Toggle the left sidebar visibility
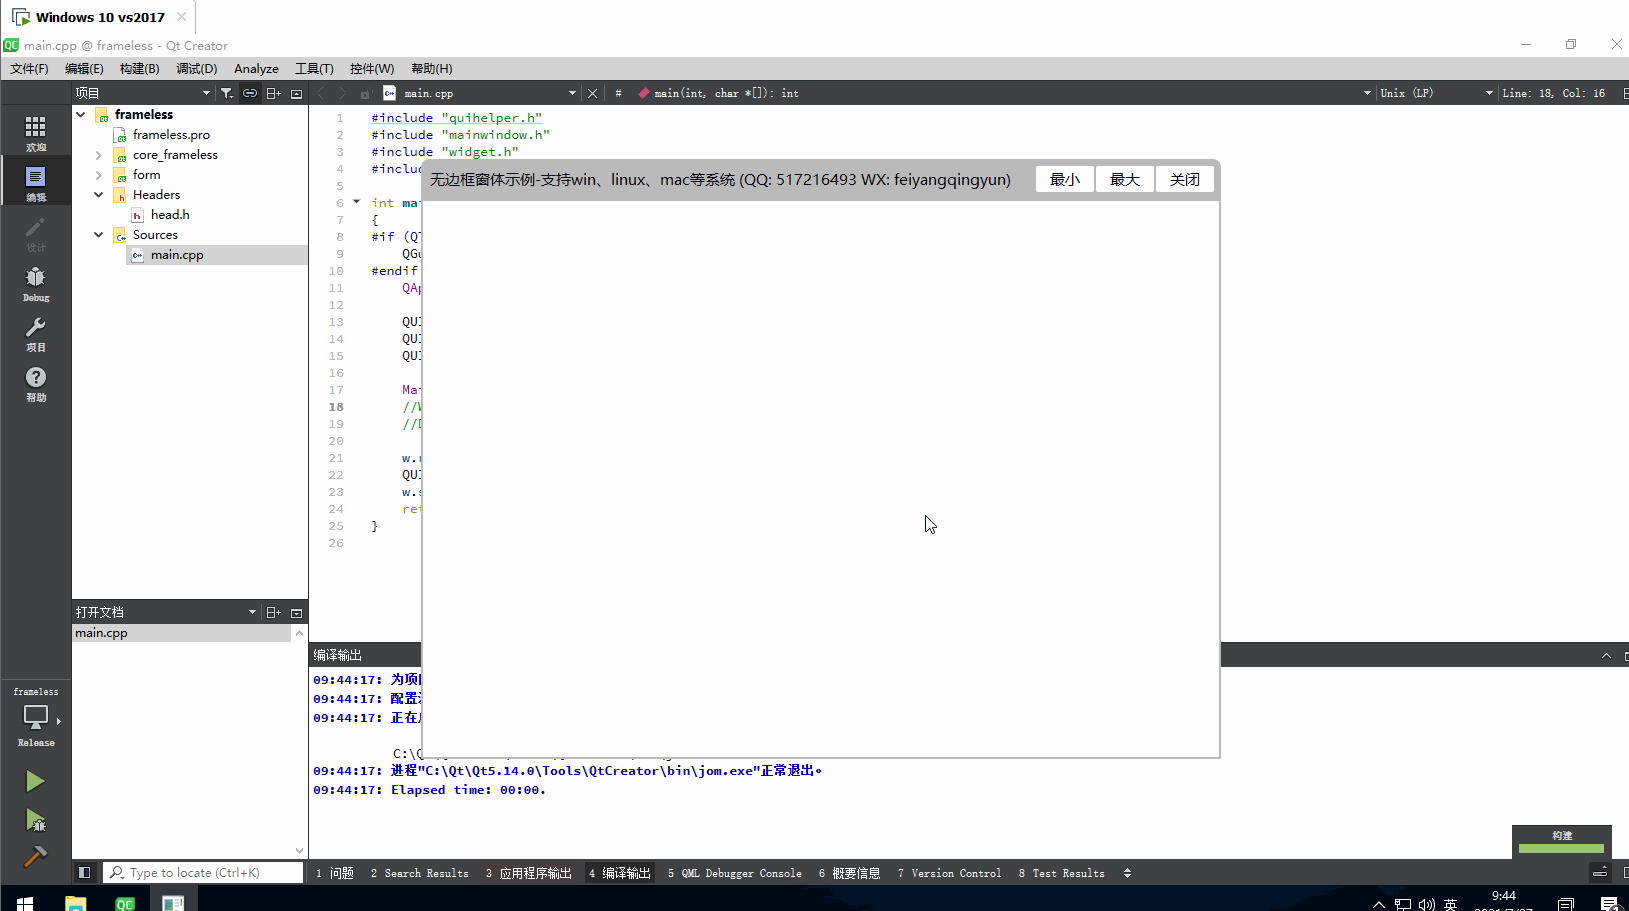The height and width of the screenshot is (911, 1629). click(x=85, y=873)
